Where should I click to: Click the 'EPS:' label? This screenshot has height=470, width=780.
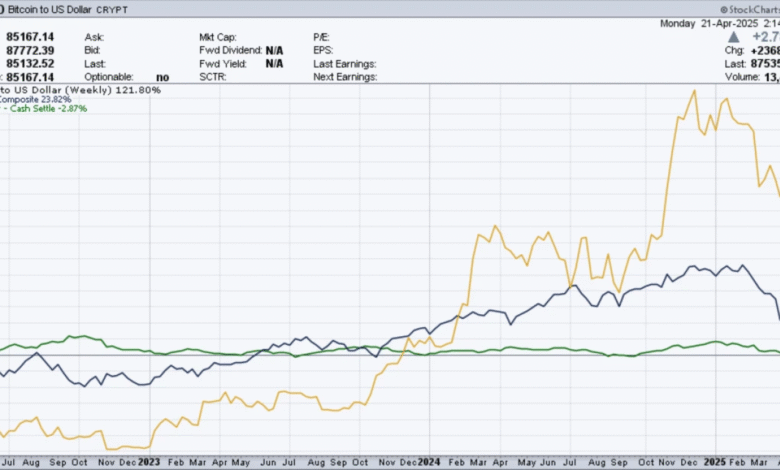(323, 50)
